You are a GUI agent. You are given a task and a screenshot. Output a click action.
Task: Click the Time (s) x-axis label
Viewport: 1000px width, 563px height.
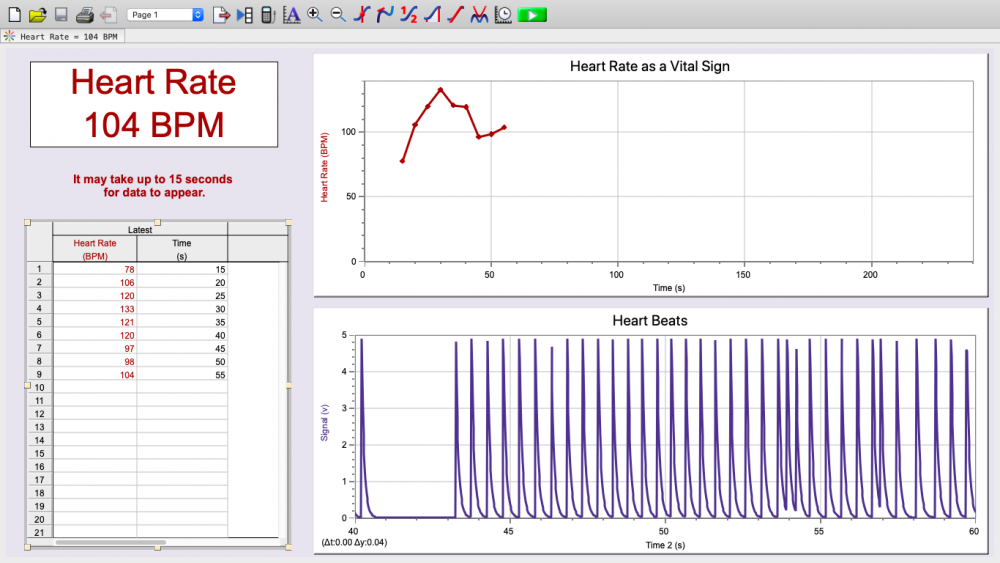tap(668, 288)
